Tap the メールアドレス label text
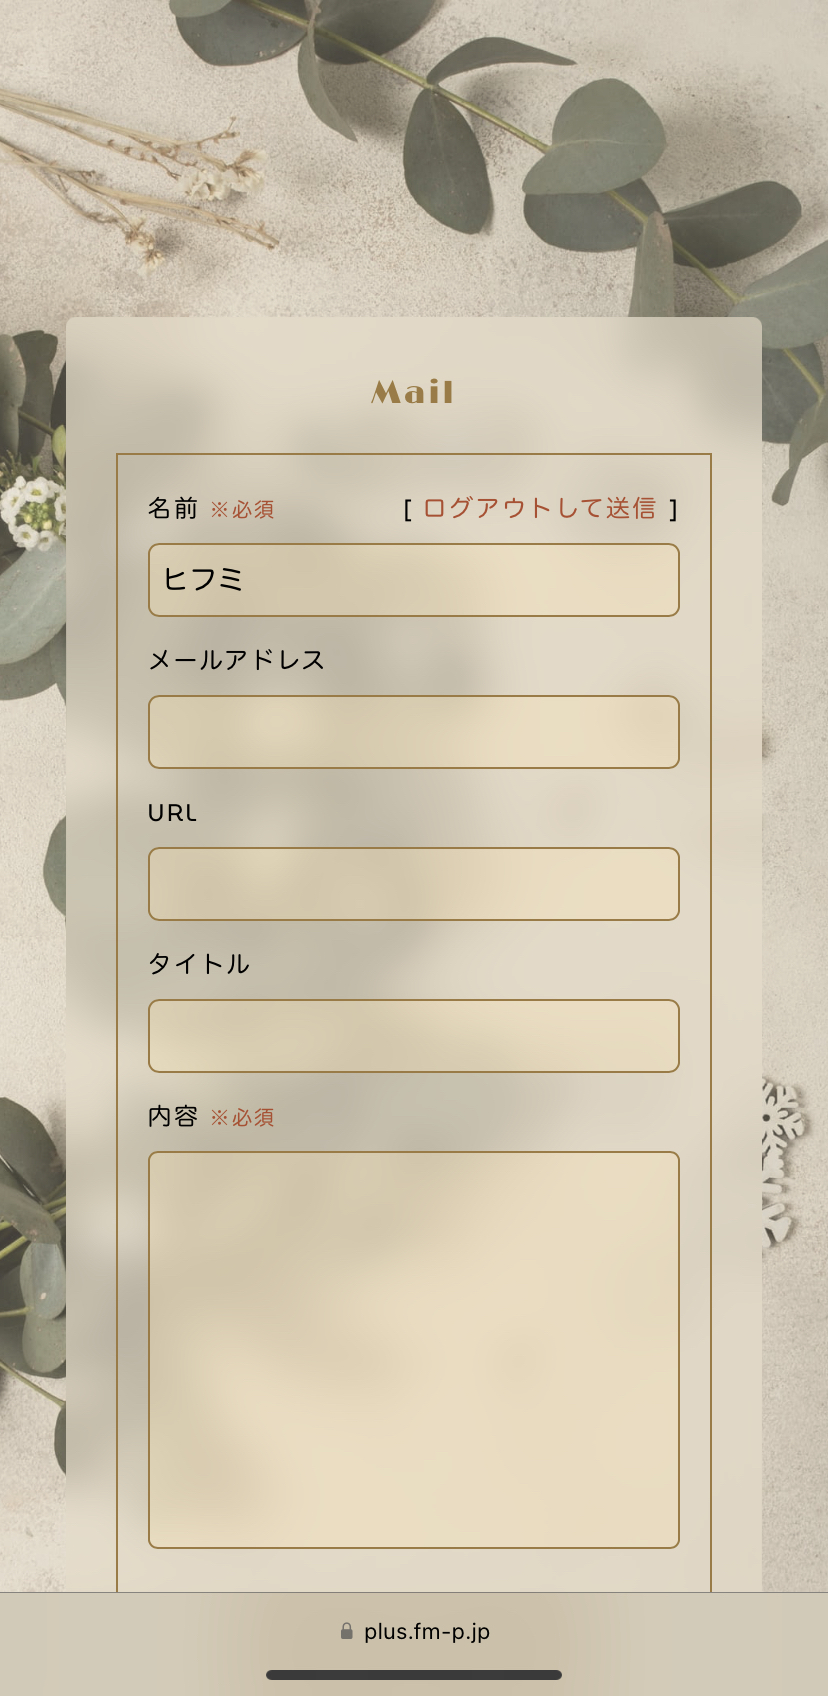The width and height of the screenshot is (828, 1696). [236, 660]
